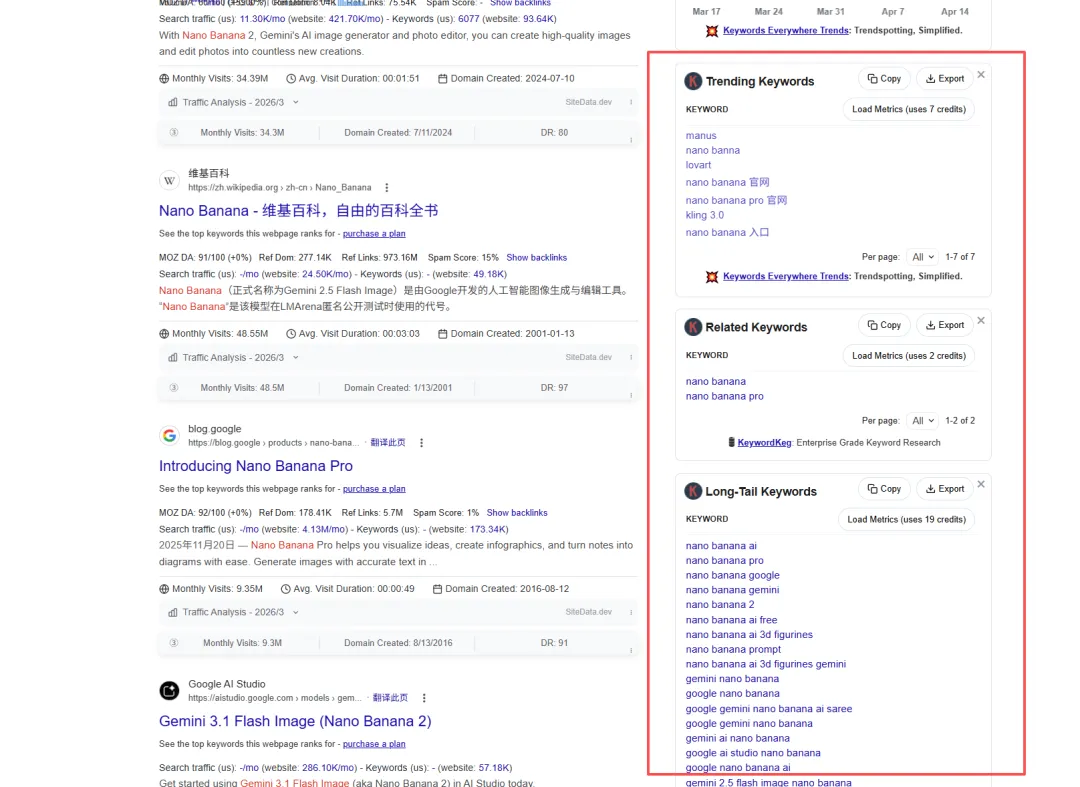Open more options for Wikipedia result
The image size is (1080, 787).
pyautogui.click(x=386, y=187)
